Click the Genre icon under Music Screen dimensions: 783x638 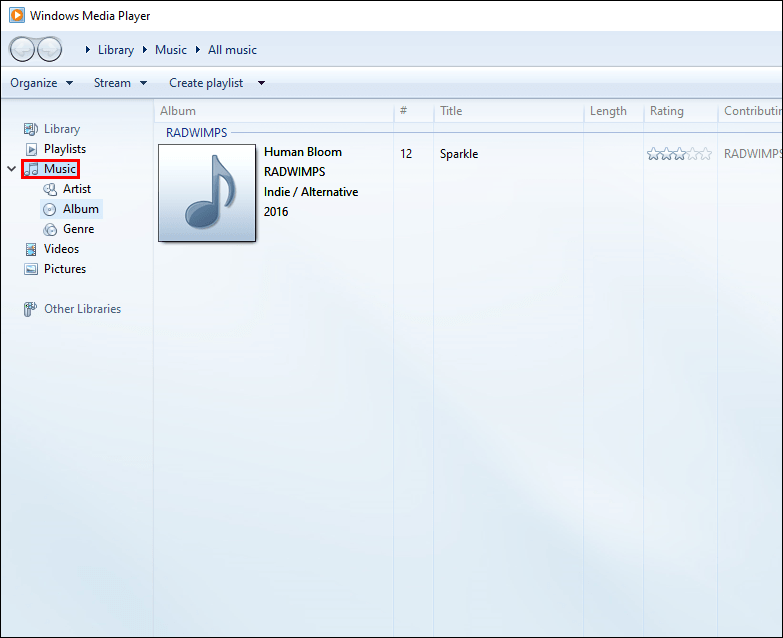pyautogui.click(x=50, y=229)
